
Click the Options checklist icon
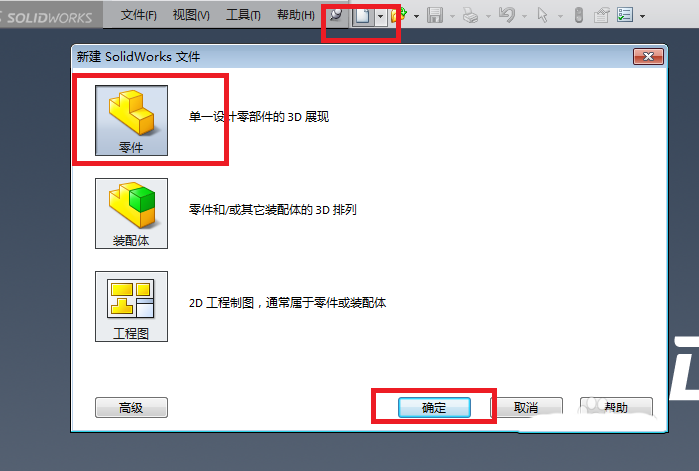625,15
